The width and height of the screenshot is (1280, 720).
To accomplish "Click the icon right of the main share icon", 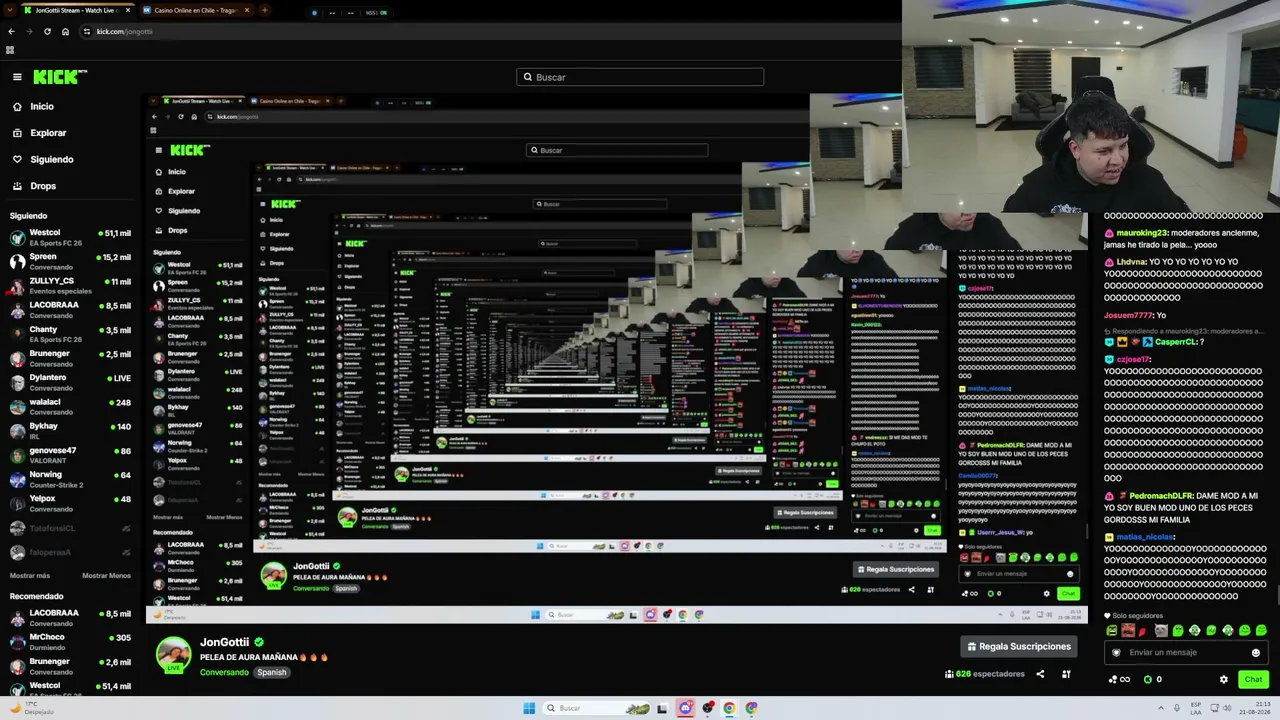I will coord(1066,674).
